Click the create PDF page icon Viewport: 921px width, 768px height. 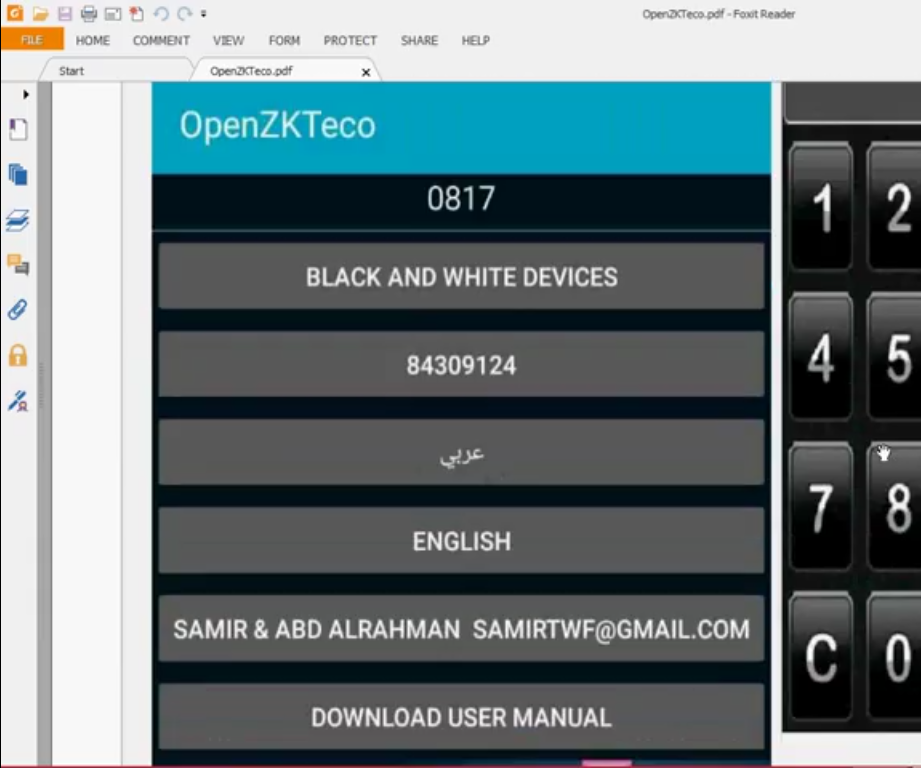click(136, 14)
